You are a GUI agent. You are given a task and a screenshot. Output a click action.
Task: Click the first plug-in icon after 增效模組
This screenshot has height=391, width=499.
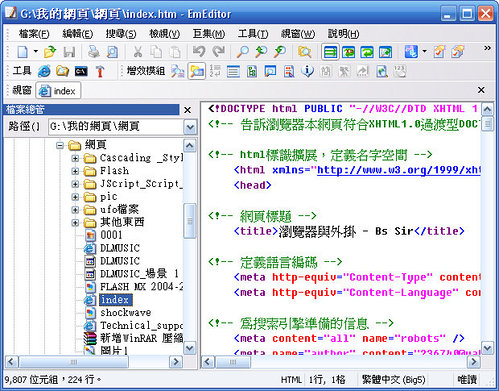(178, 71)
